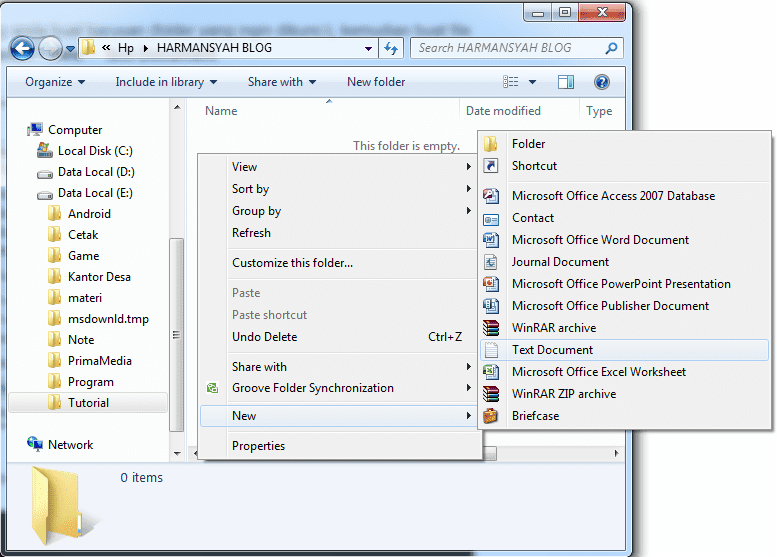The height and width of the screenshot is (557, 777).
Task: Choose Refresh in context menu
Action: pos(340,233)
